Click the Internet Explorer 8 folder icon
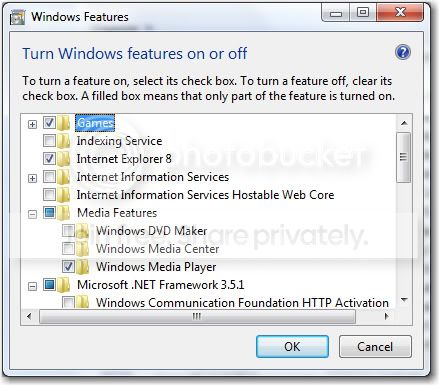439x385 pixels. click(x=63, y=159)
